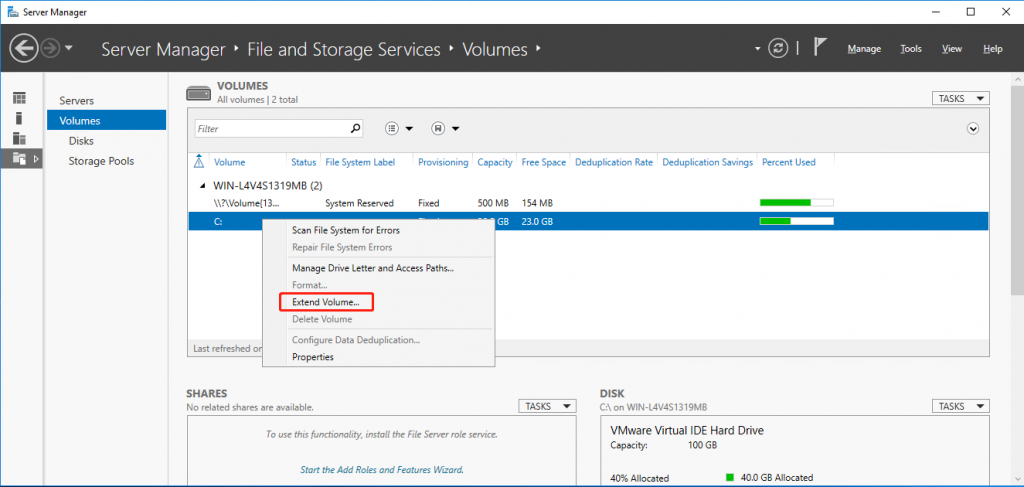This screenshot has height=487, width=1024.
Task: Expand the breadcrumb arrow after Volumes
Action: [x=538, y=48]
